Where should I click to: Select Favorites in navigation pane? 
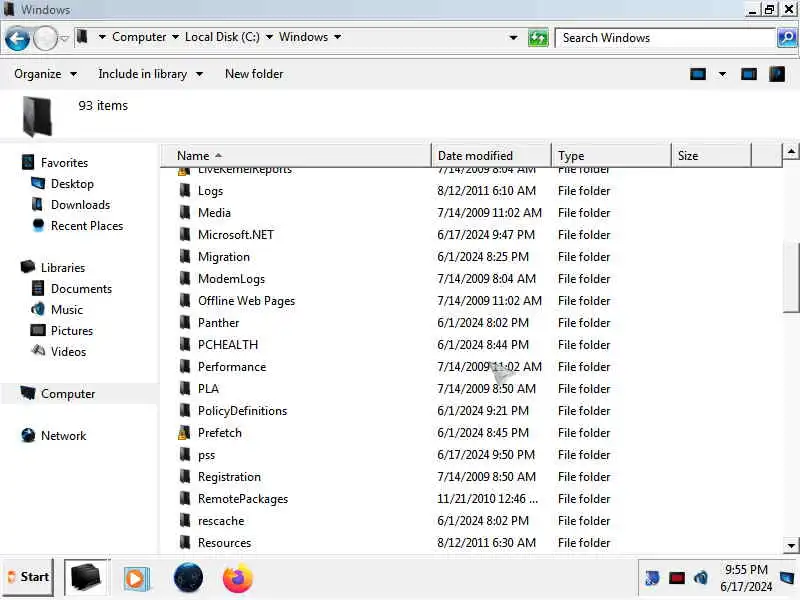click(x=64, y=163)
